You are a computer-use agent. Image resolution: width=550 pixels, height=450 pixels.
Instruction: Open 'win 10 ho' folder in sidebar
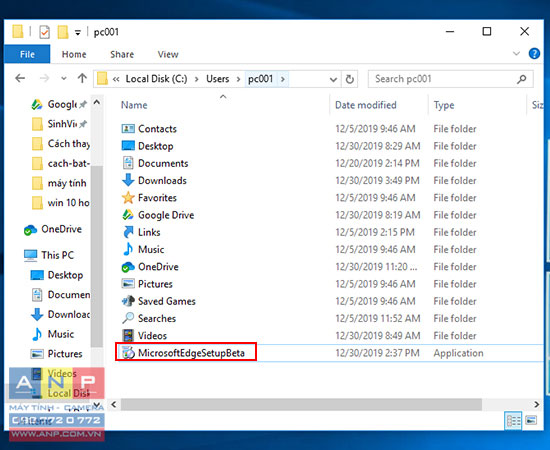[x=60, y=202]
